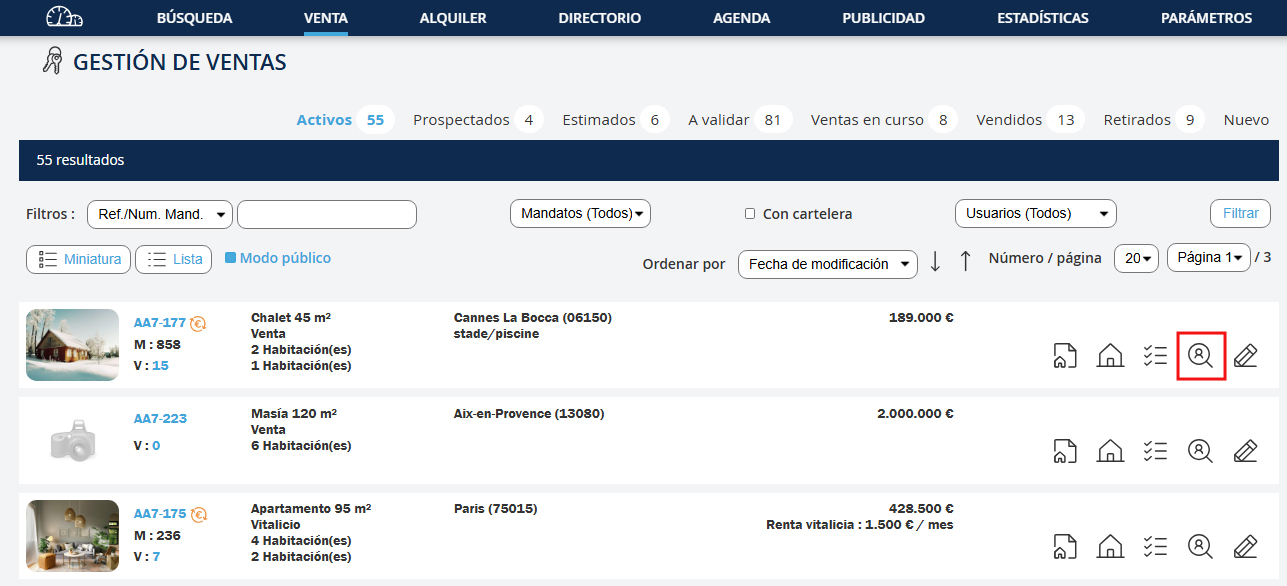Enable the Con cartelera checkbox
The height and width of the screenshot is (586, 1287).
click(750, 214)
